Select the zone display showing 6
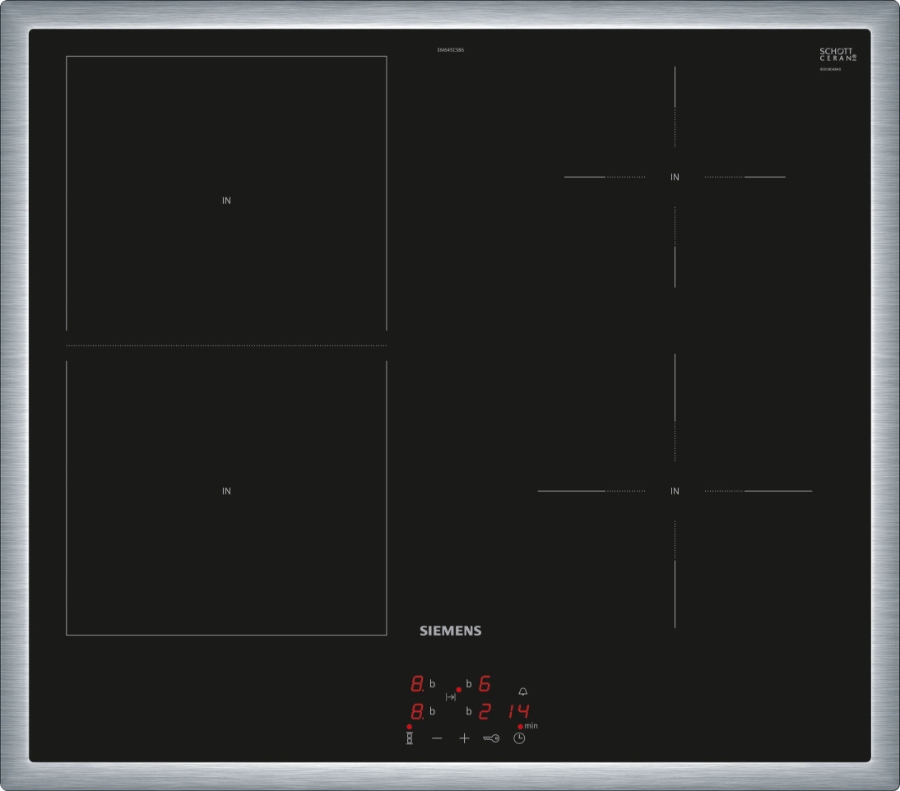 click(484, 684)
